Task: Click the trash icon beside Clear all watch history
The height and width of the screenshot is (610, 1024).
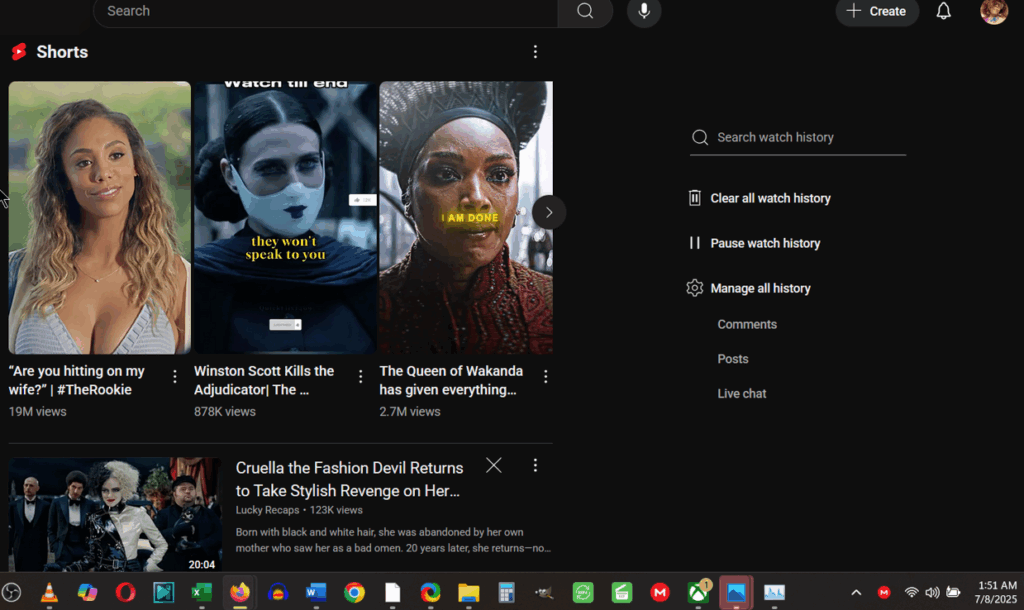Action: pyautogui.click(x=695, y=198)
